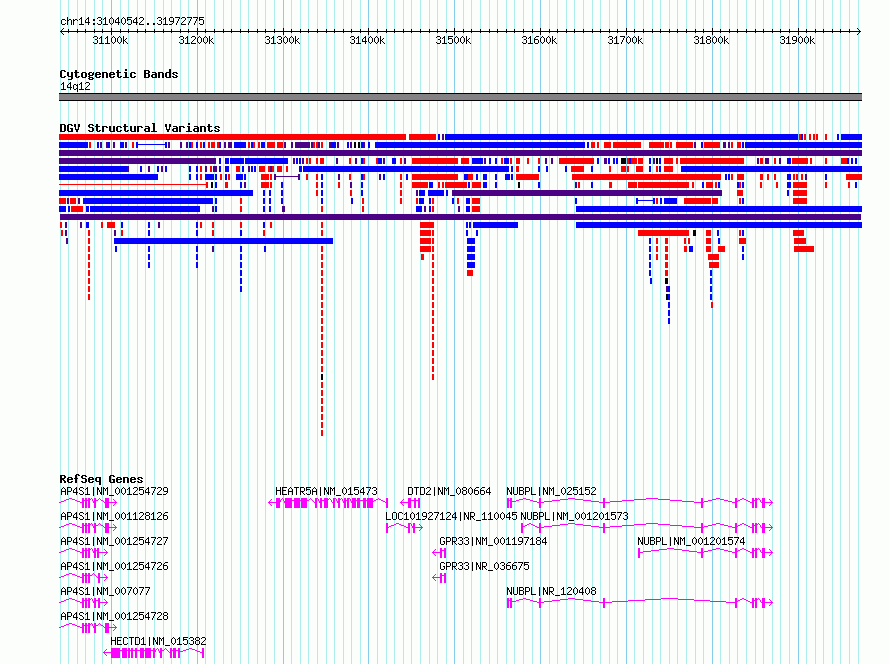
Task: Select the NUBPL|NM_025152 transcript label
Action: coord(551,491)
